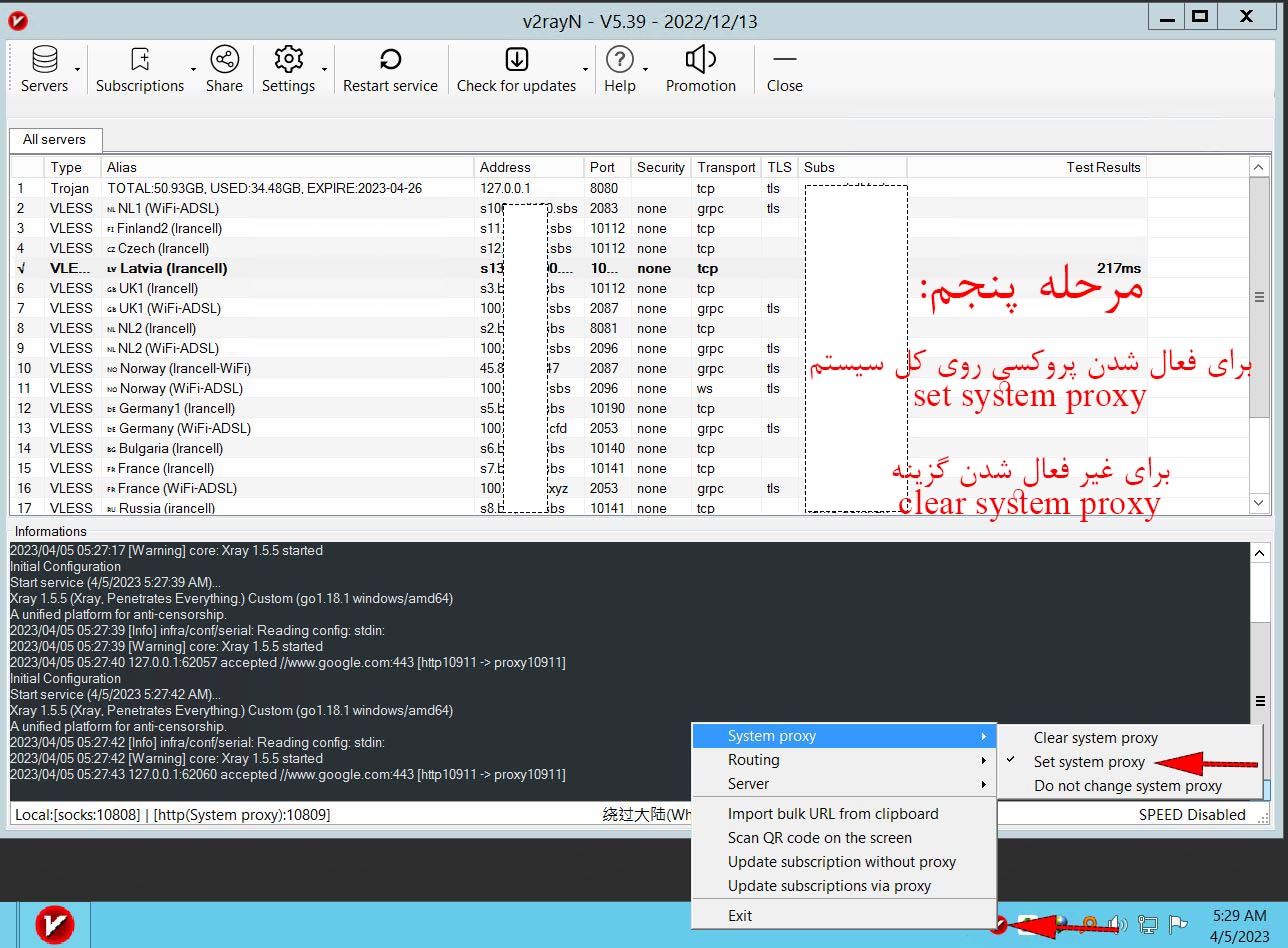Sort by the Test Results column header
1288x948 pixels.
(x=1027, y=167)
